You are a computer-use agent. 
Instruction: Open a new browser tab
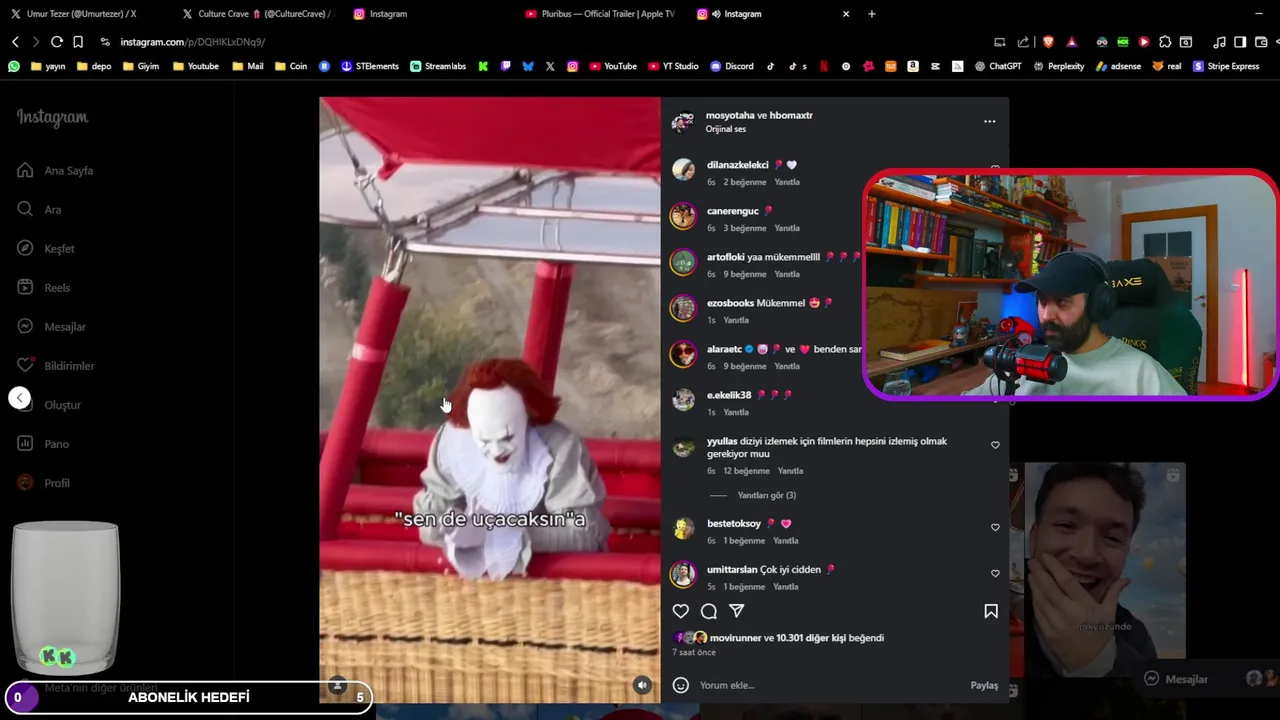click(872, 14)
